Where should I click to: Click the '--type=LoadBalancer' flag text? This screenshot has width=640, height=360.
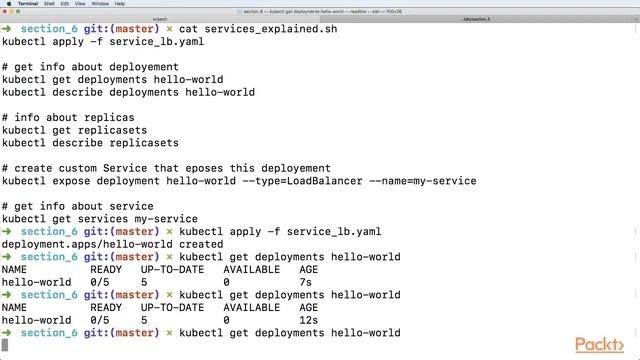coord(302,181)
